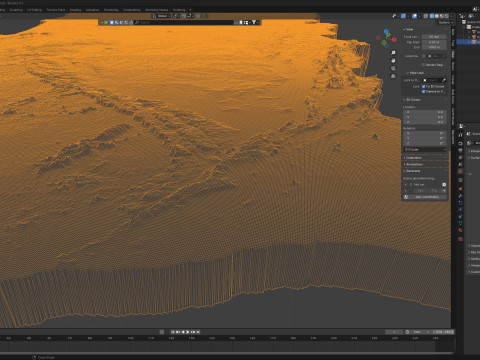This screenshot has width=480, height=360.
Task: Click the blue Z axis on gizmo
Action: pos(386,32)
